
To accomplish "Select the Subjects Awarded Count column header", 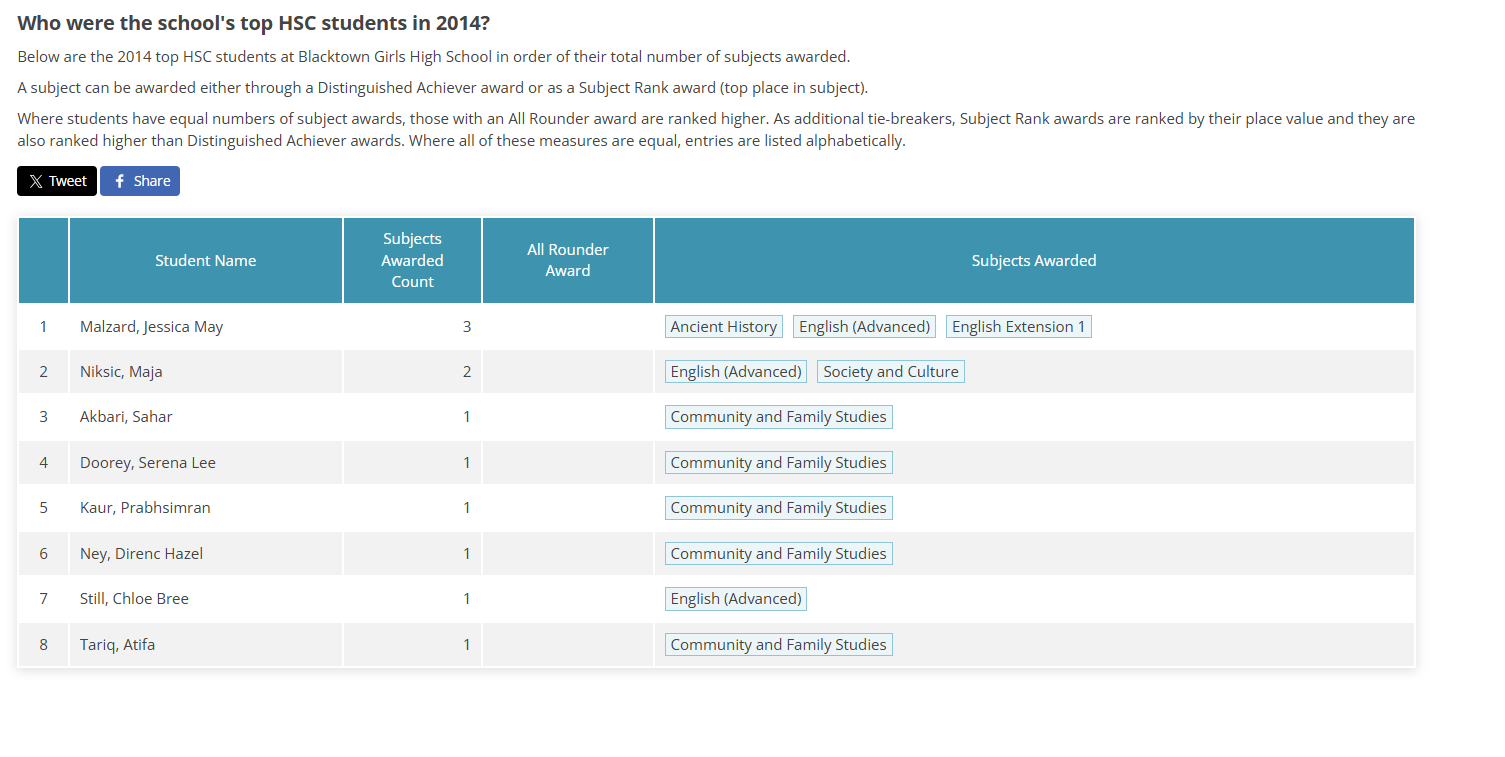I will coord(412,260).
